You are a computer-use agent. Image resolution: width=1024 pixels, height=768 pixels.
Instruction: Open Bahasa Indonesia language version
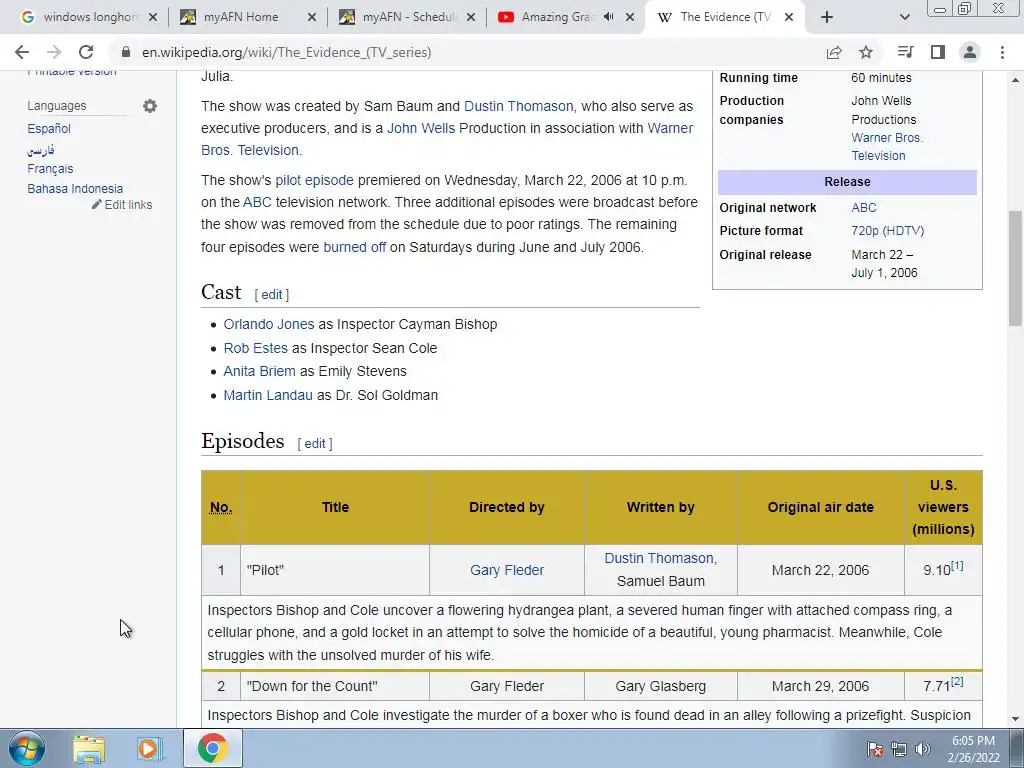click(75, 188)
